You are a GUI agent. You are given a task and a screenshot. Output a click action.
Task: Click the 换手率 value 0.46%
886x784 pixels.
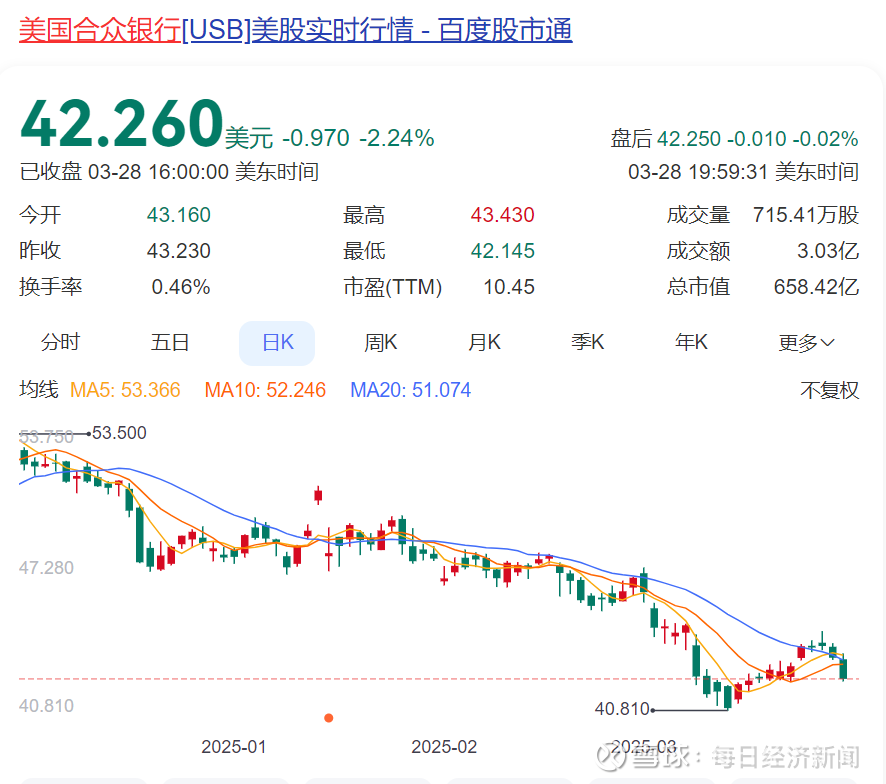tap(181, 287)
